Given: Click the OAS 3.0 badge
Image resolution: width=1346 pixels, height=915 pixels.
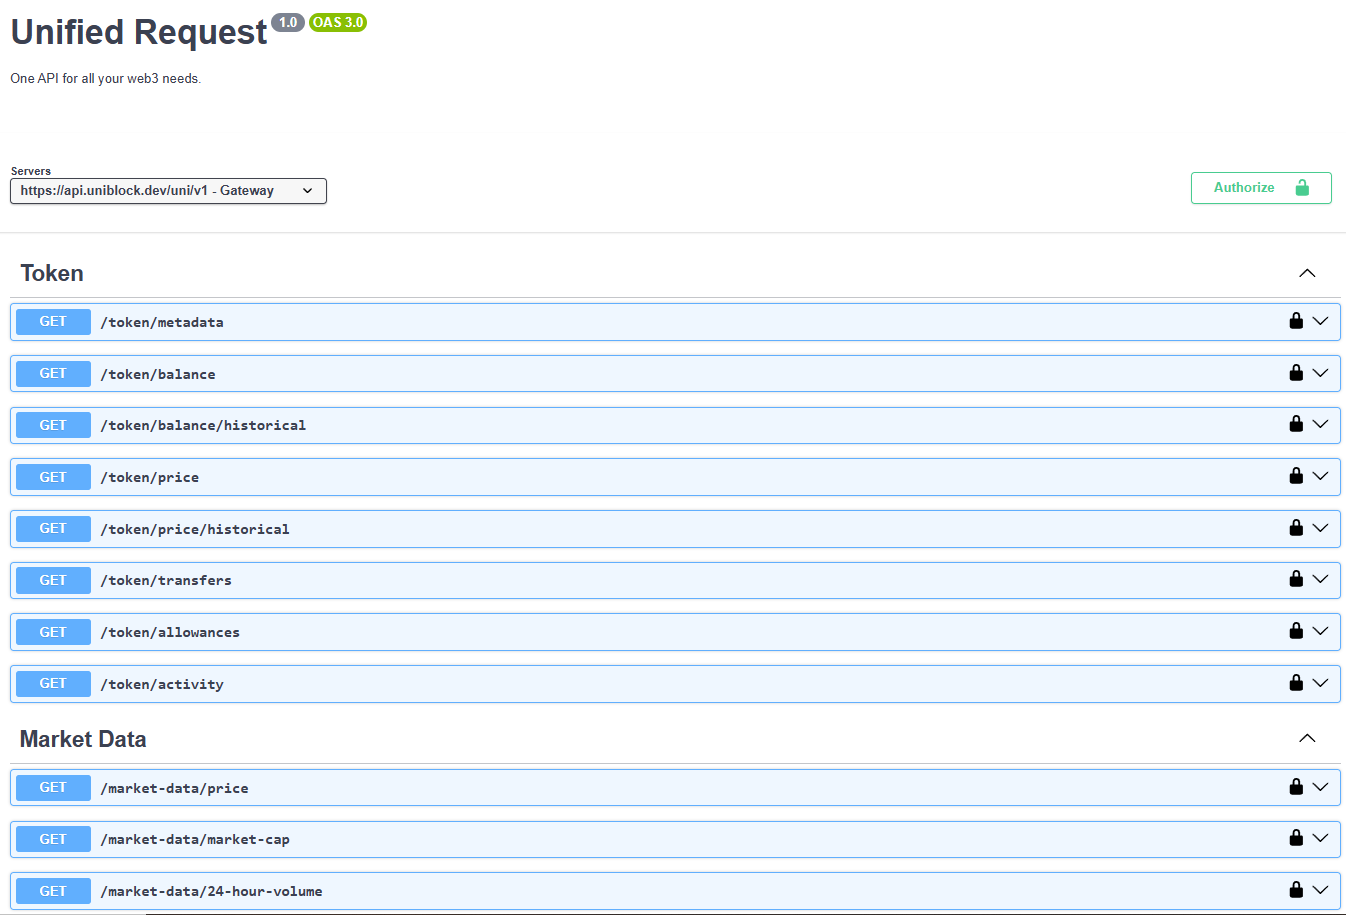Looking at the screenshot, I should tap(338, 22).
